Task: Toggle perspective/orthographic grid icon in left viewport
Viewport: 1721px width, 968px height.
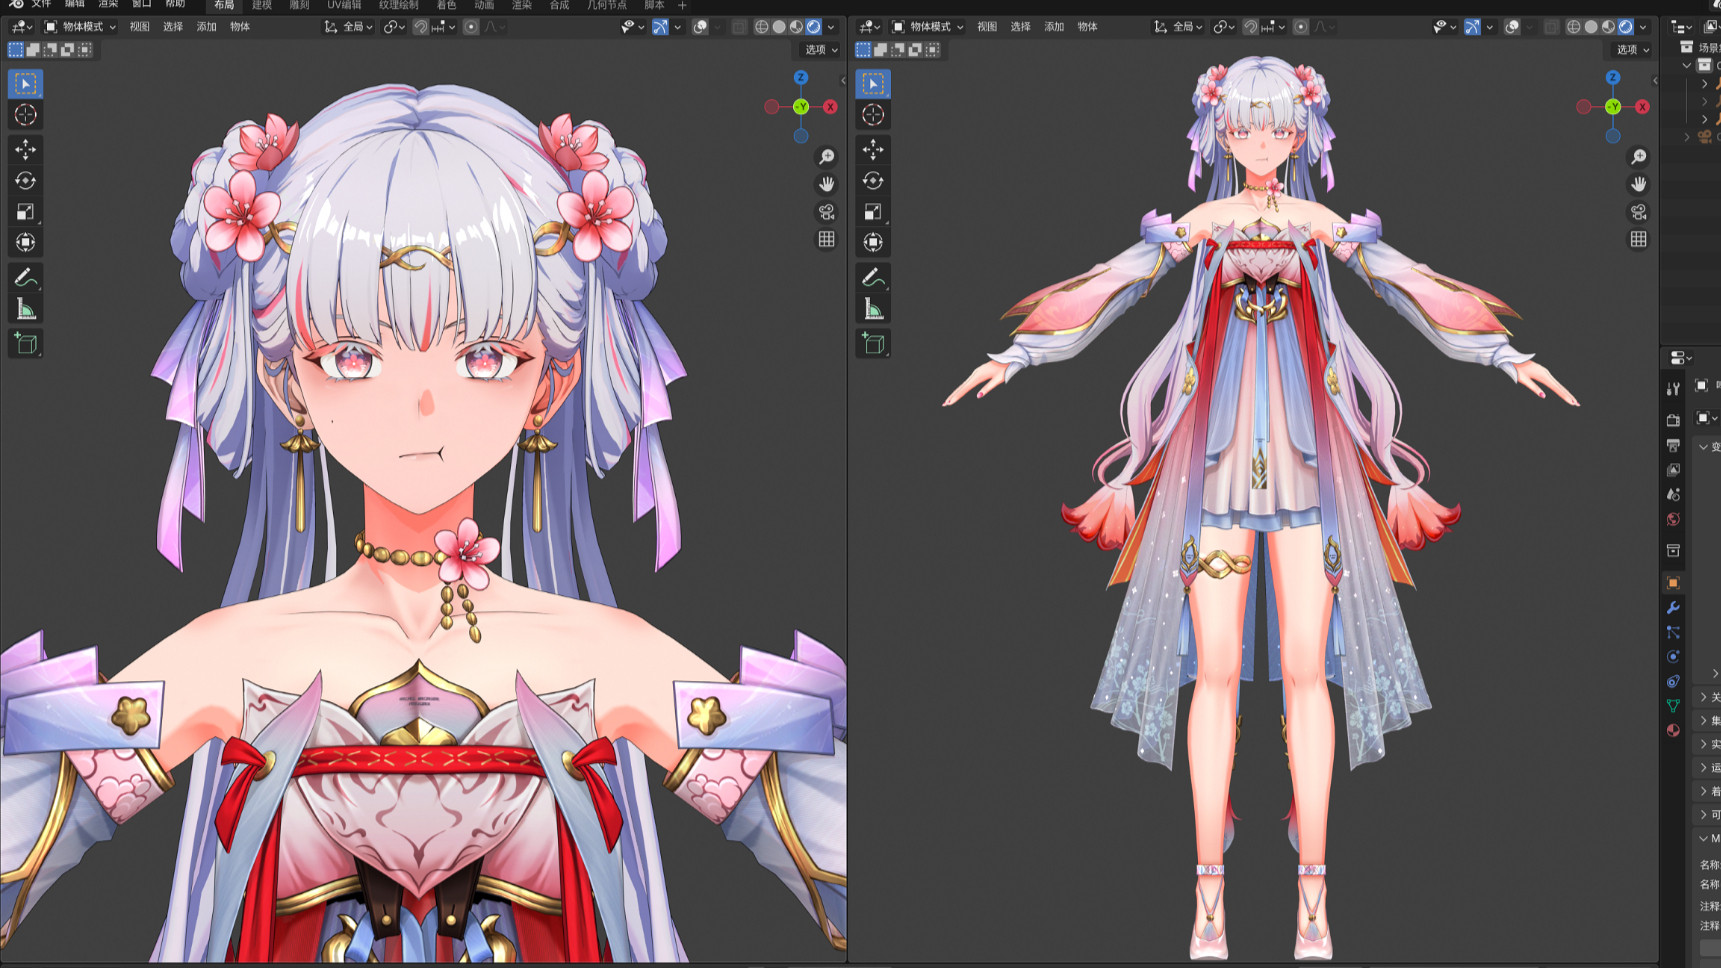Action: 826,239
